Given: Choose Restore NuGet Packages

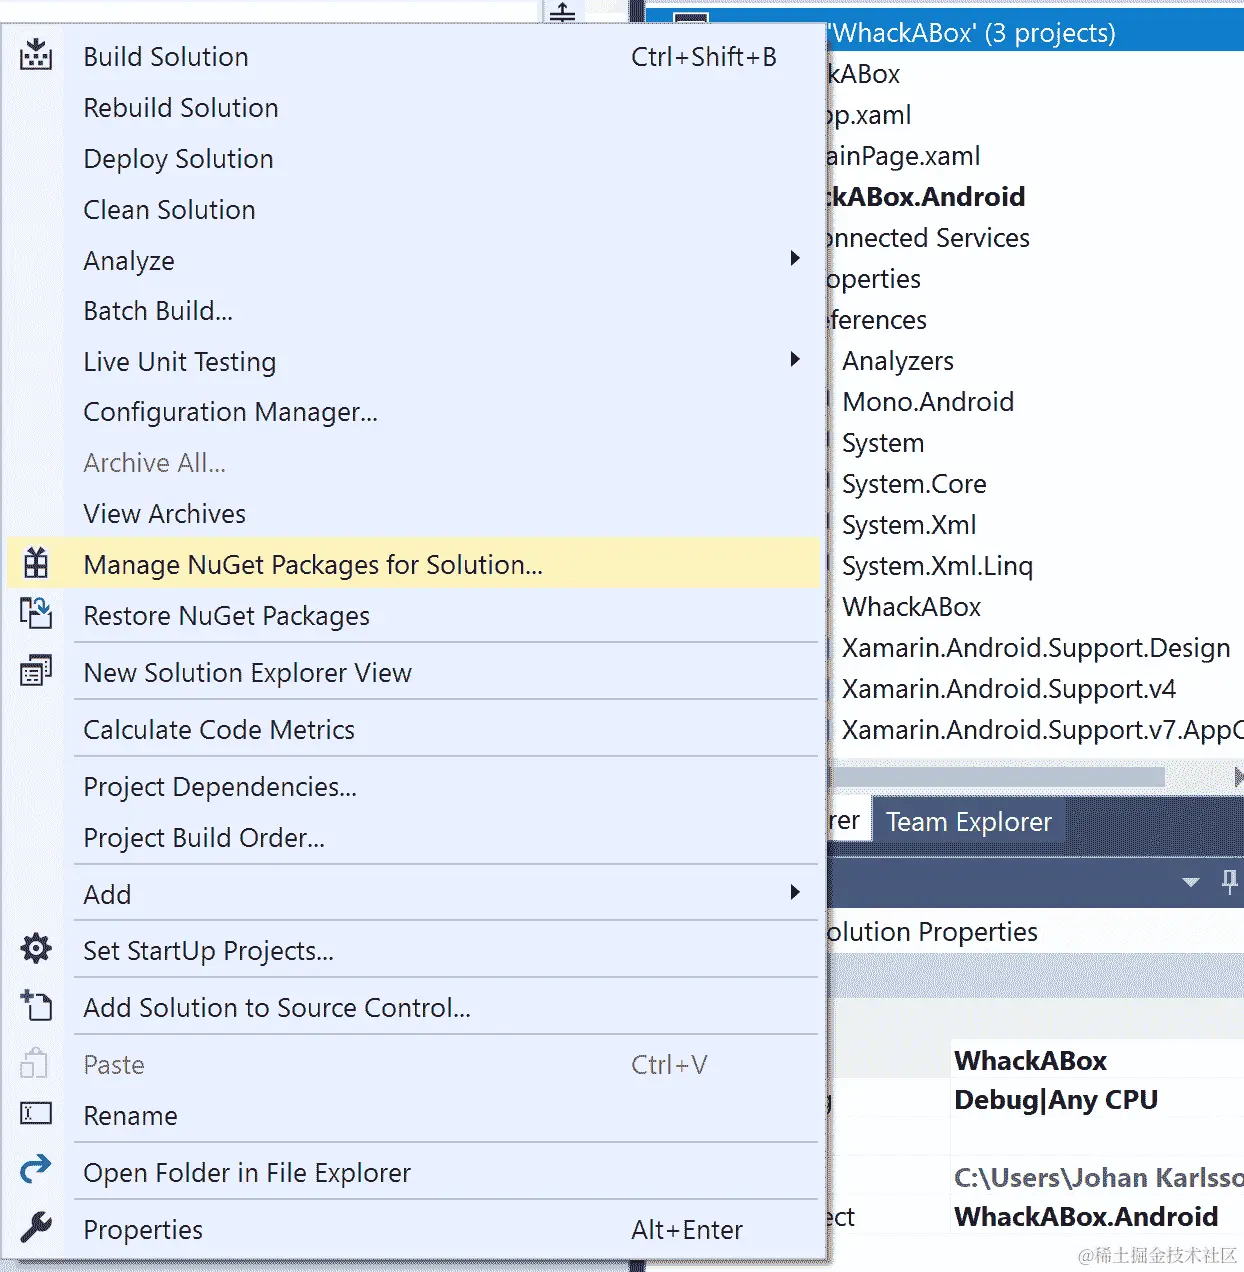Looking at the screenshot, I should click(413, 616).
